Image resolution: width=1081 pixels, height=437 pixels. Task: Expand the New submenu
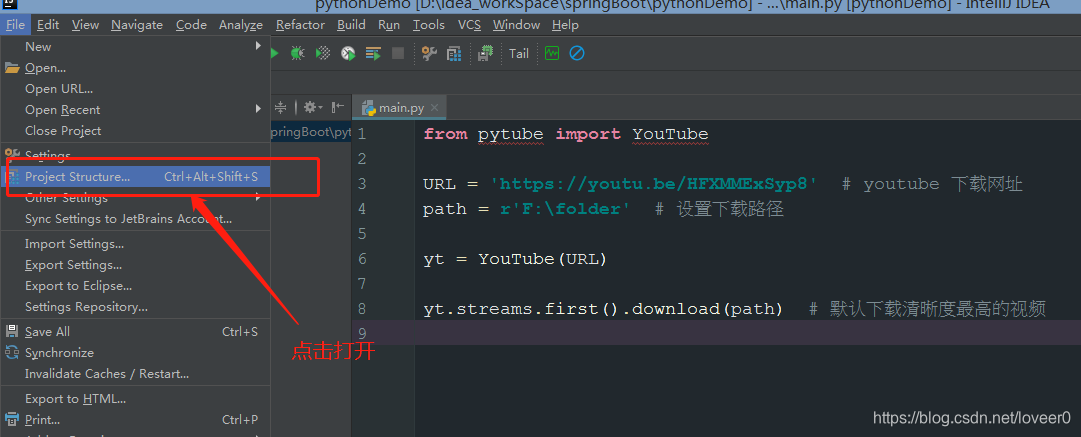(x=135, y=47)
